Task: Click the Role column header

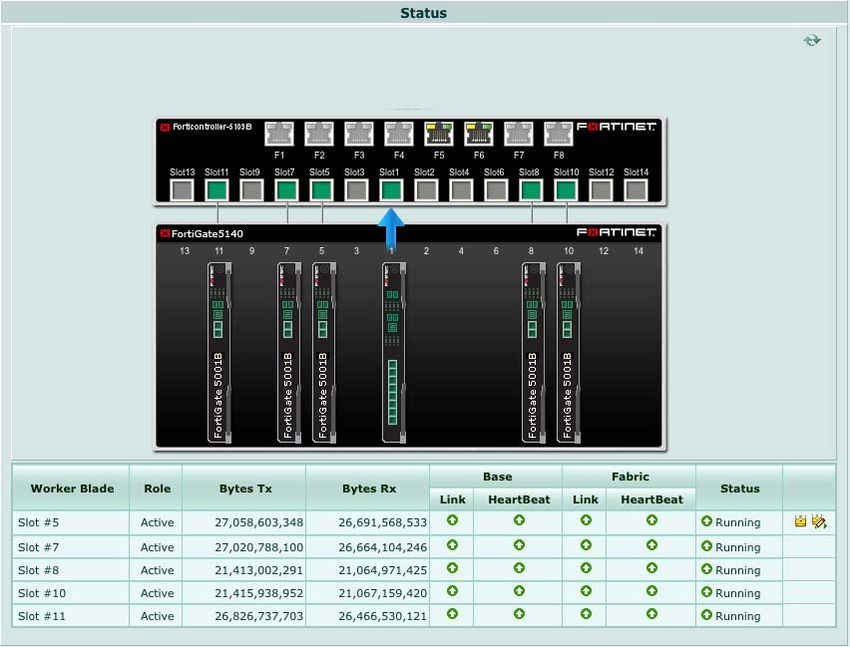Action: [157, 488]
